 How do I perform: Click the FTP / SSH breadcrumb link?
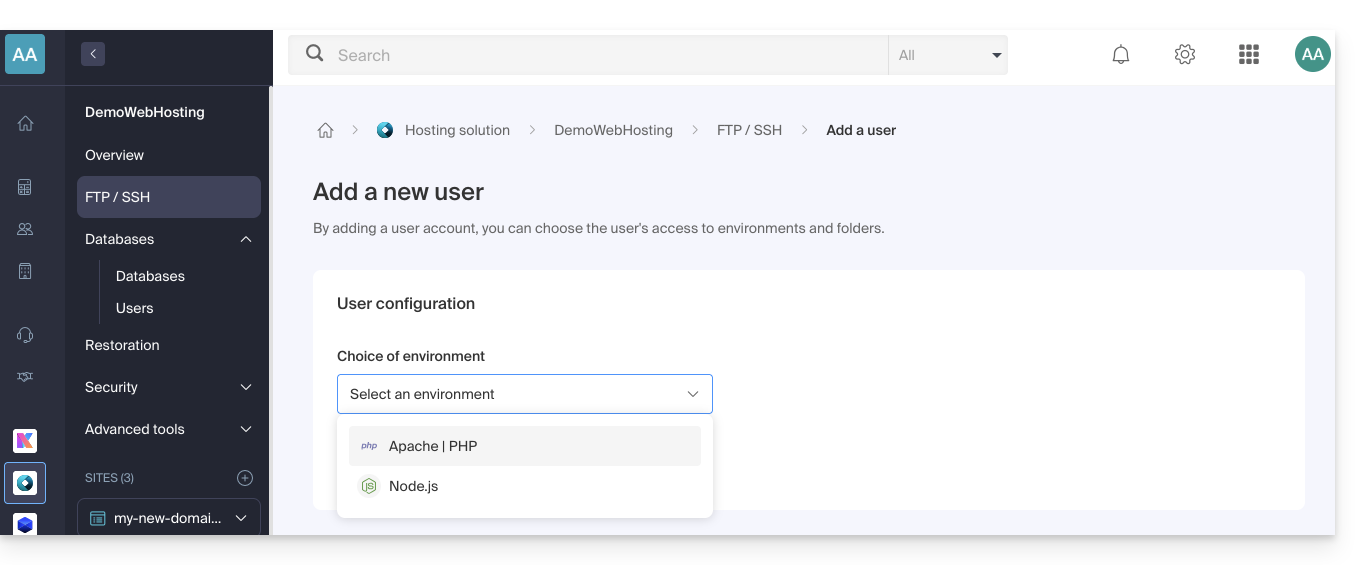tap(749, 130)
